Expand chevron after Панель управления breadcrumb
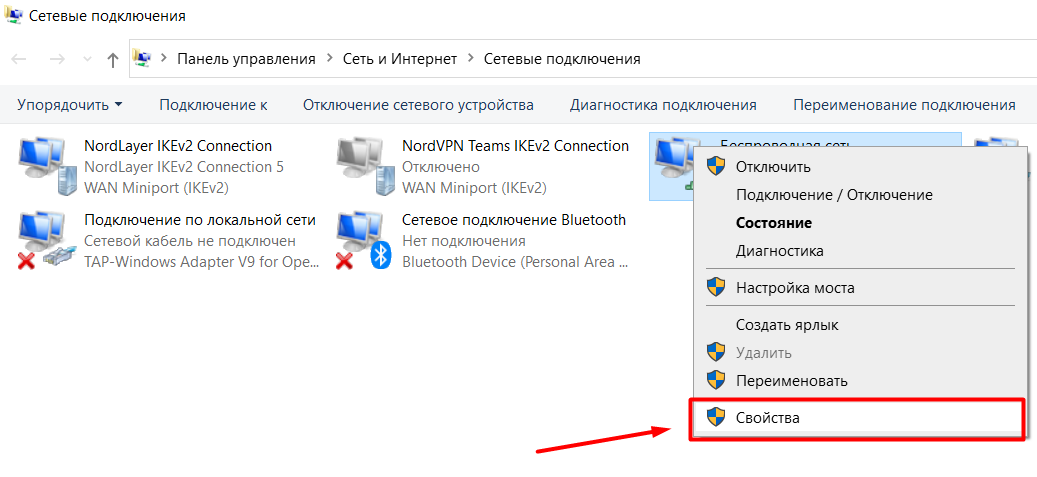This screenshot has width=1037, height=477. [329, 59]
